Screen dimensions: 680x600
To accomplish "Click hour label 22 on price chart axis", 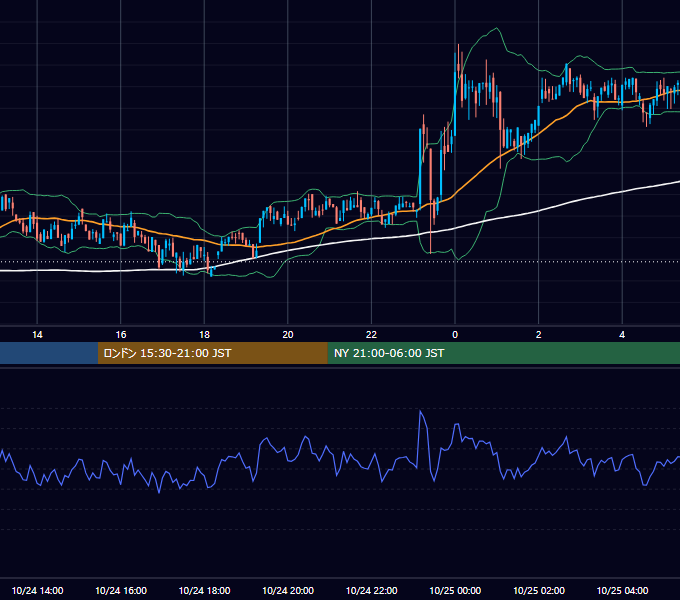I will (x=372, y=335).
